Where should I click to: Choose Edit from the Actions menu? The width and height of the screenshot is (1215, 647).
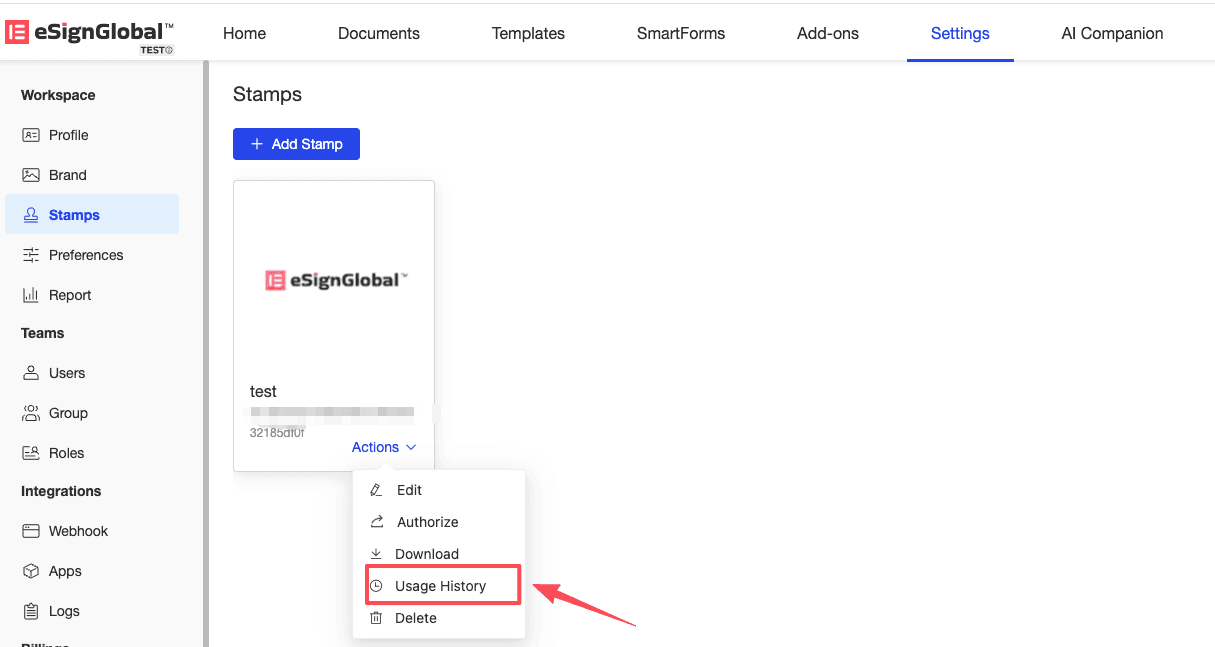(439, 490)
